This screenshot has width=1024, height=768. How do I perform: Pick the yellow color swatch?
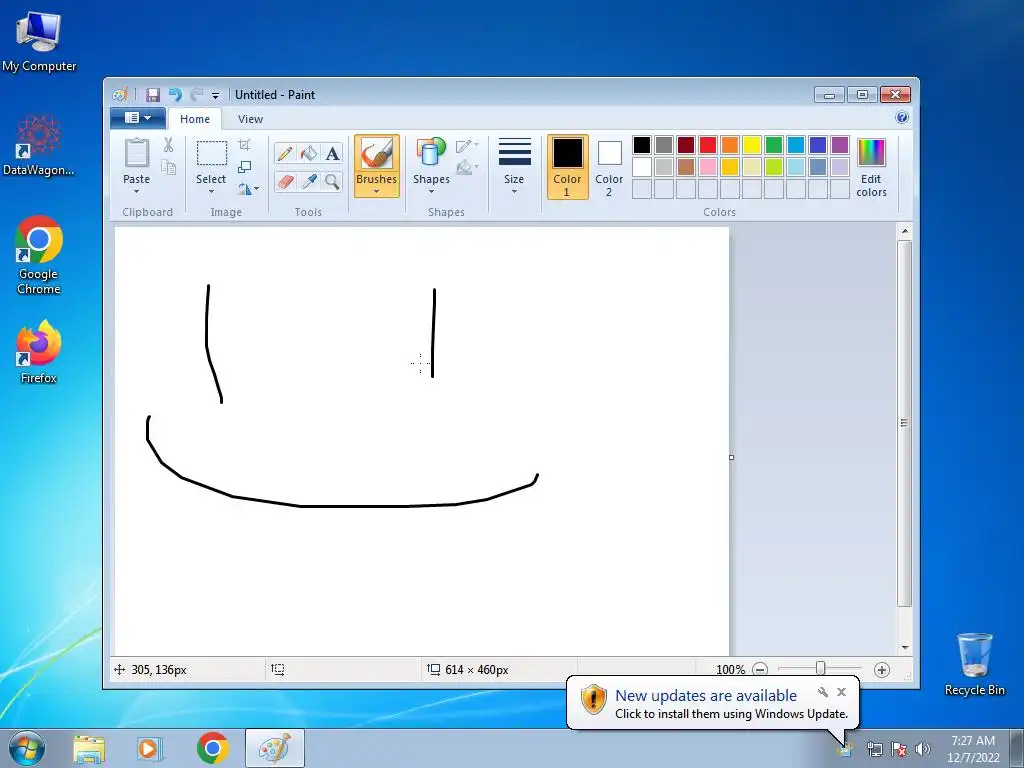[x=752, y=145]
